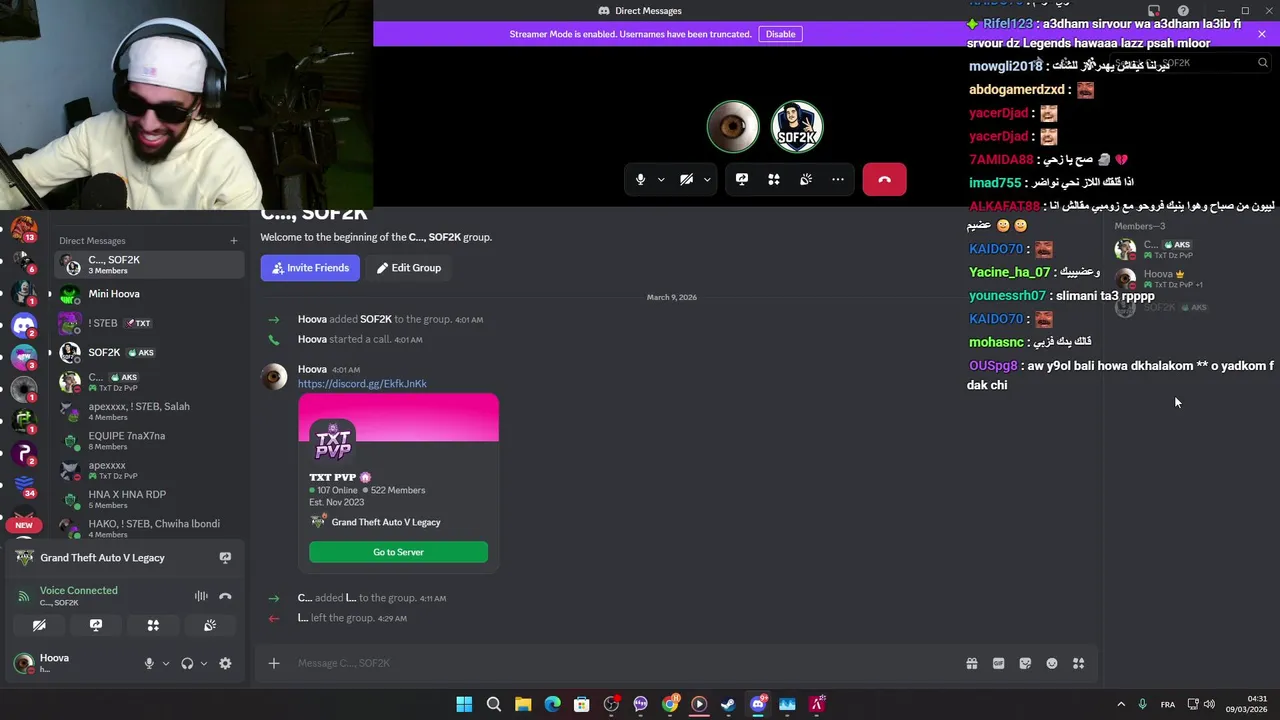The height and width of the screenshot is (720, 1280).
Task: Disable Streamer Mode from the banner
Action: click(780, 34)
